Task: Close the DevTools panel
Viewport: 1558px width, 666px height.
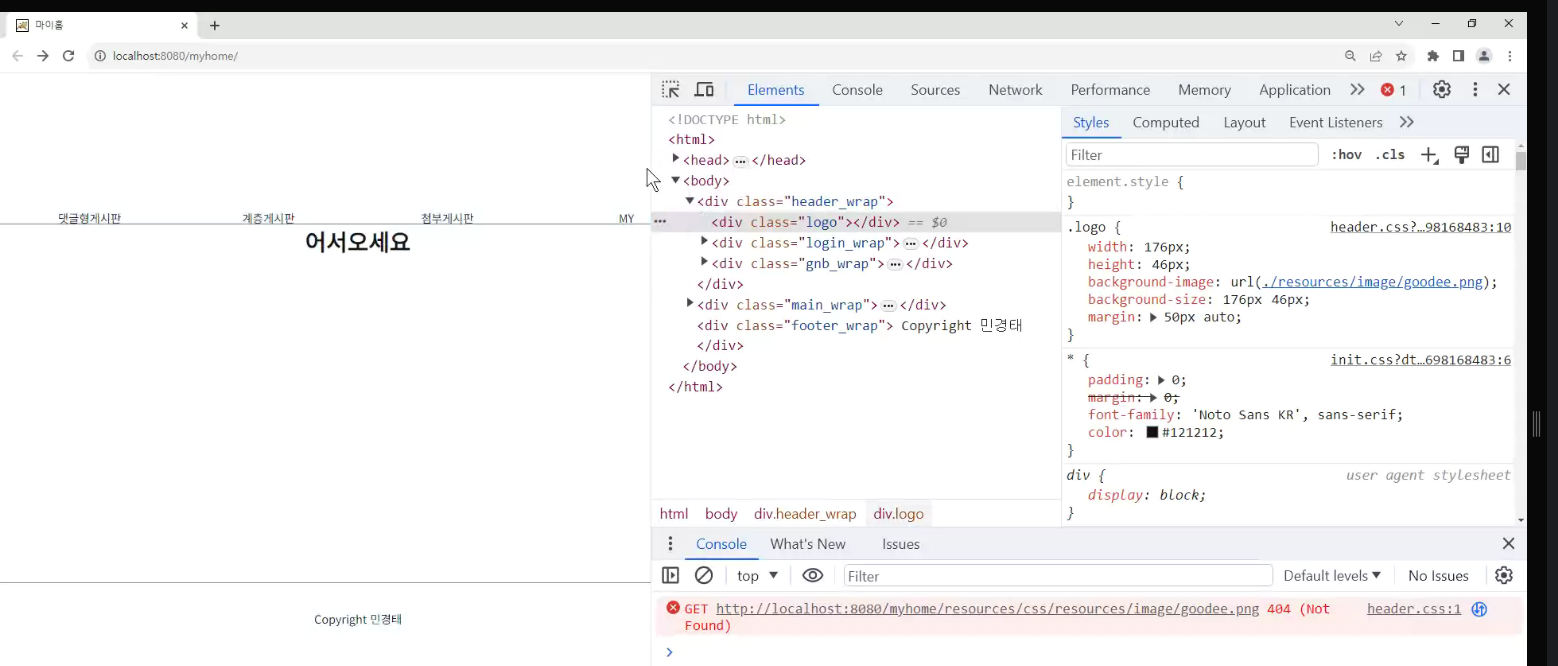Action: click(1504, 90)
